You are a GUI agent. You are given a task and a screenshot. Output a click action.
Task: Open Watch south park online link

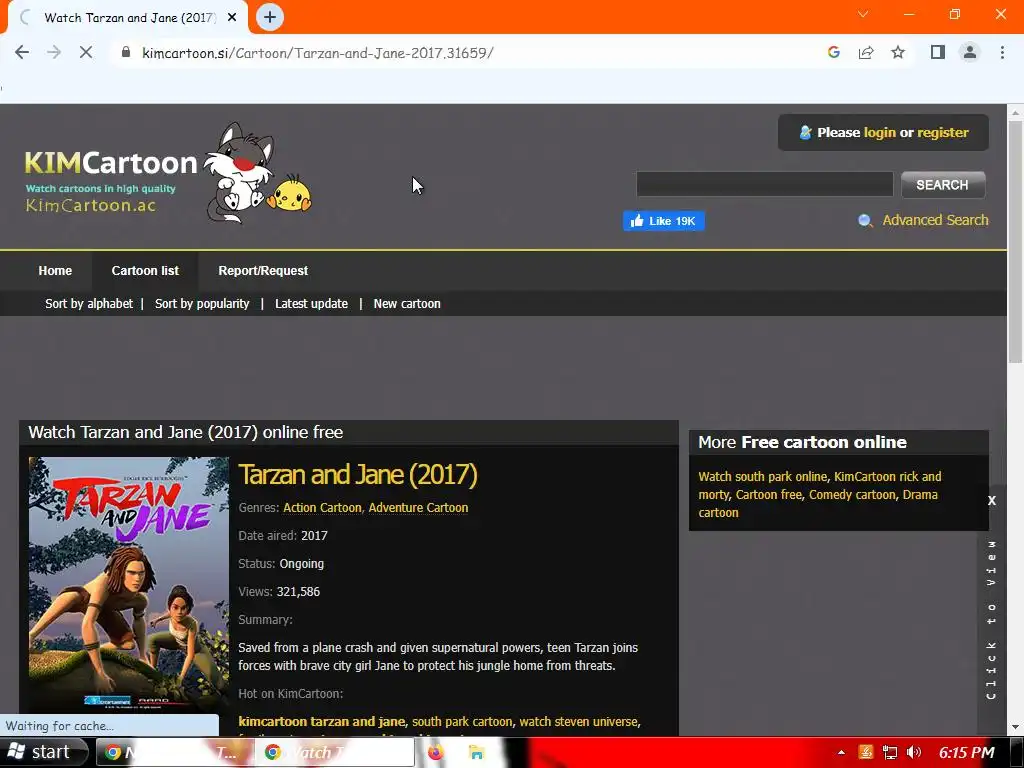(762, 477)
